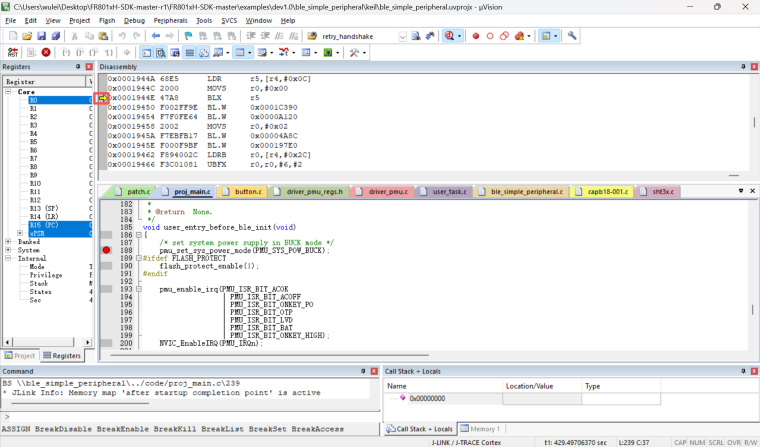Open Configuration with the wrench icon
This screenshot has height=447, width=760.
[x=573, y=36]
